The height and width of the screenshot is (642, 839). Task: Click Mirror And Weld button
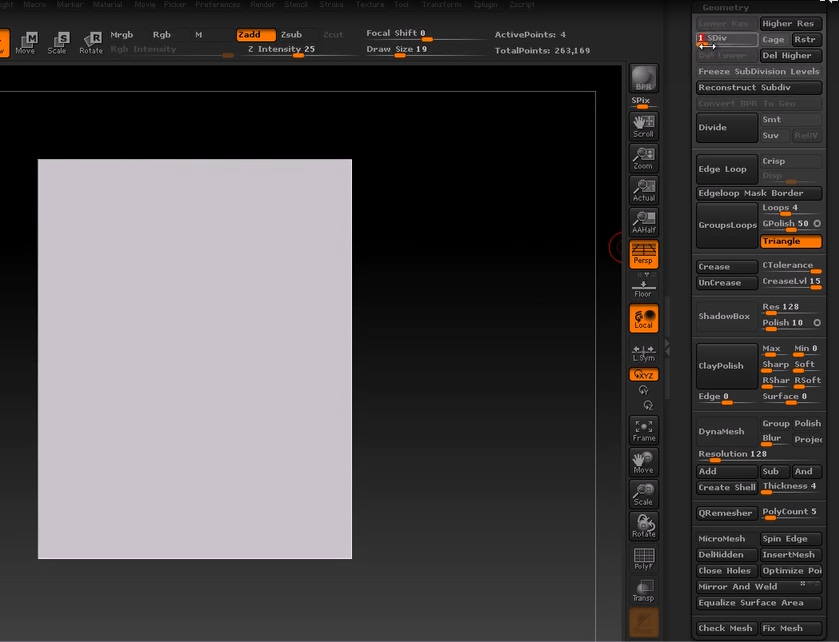759,587
